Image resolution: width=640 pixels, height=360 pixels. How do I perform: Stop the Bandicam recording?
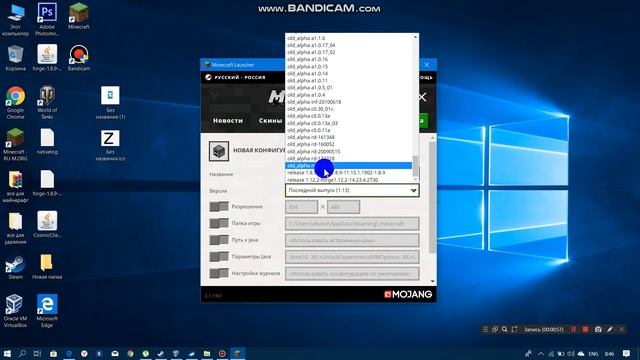pos(585,329)
